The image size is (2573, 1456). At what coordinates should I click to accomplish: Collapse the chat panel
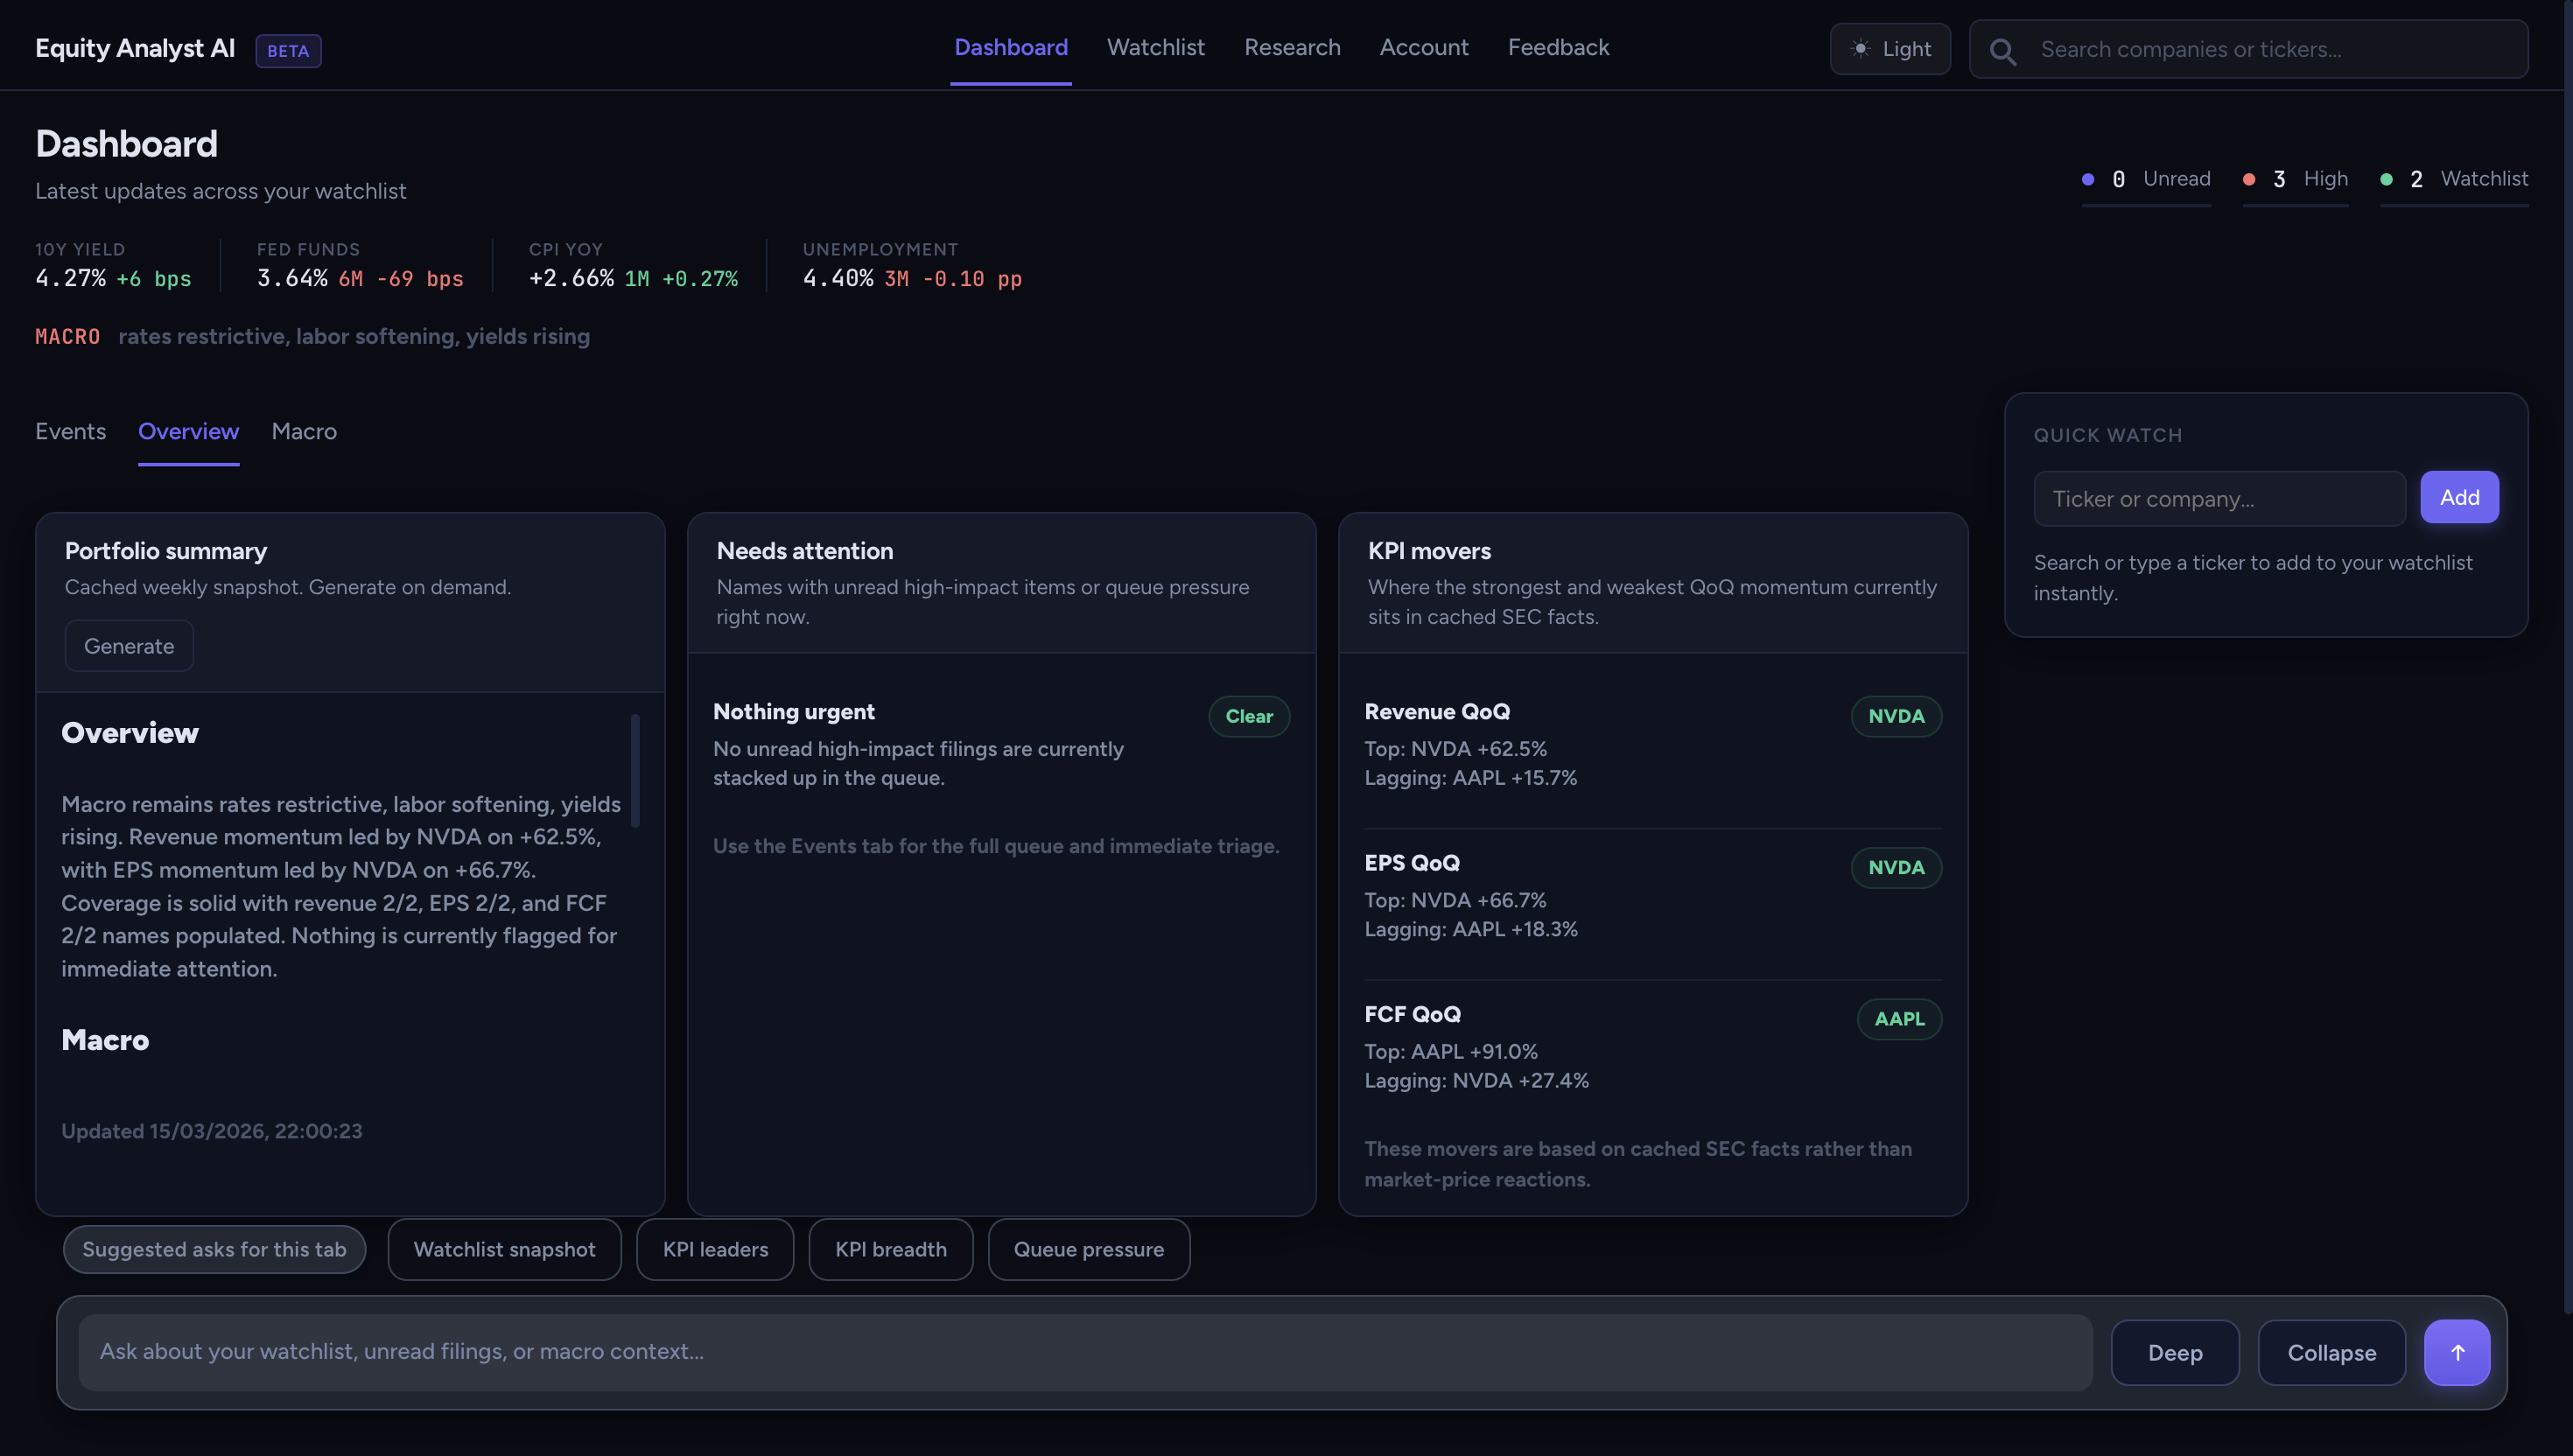click(2331, 1352)
